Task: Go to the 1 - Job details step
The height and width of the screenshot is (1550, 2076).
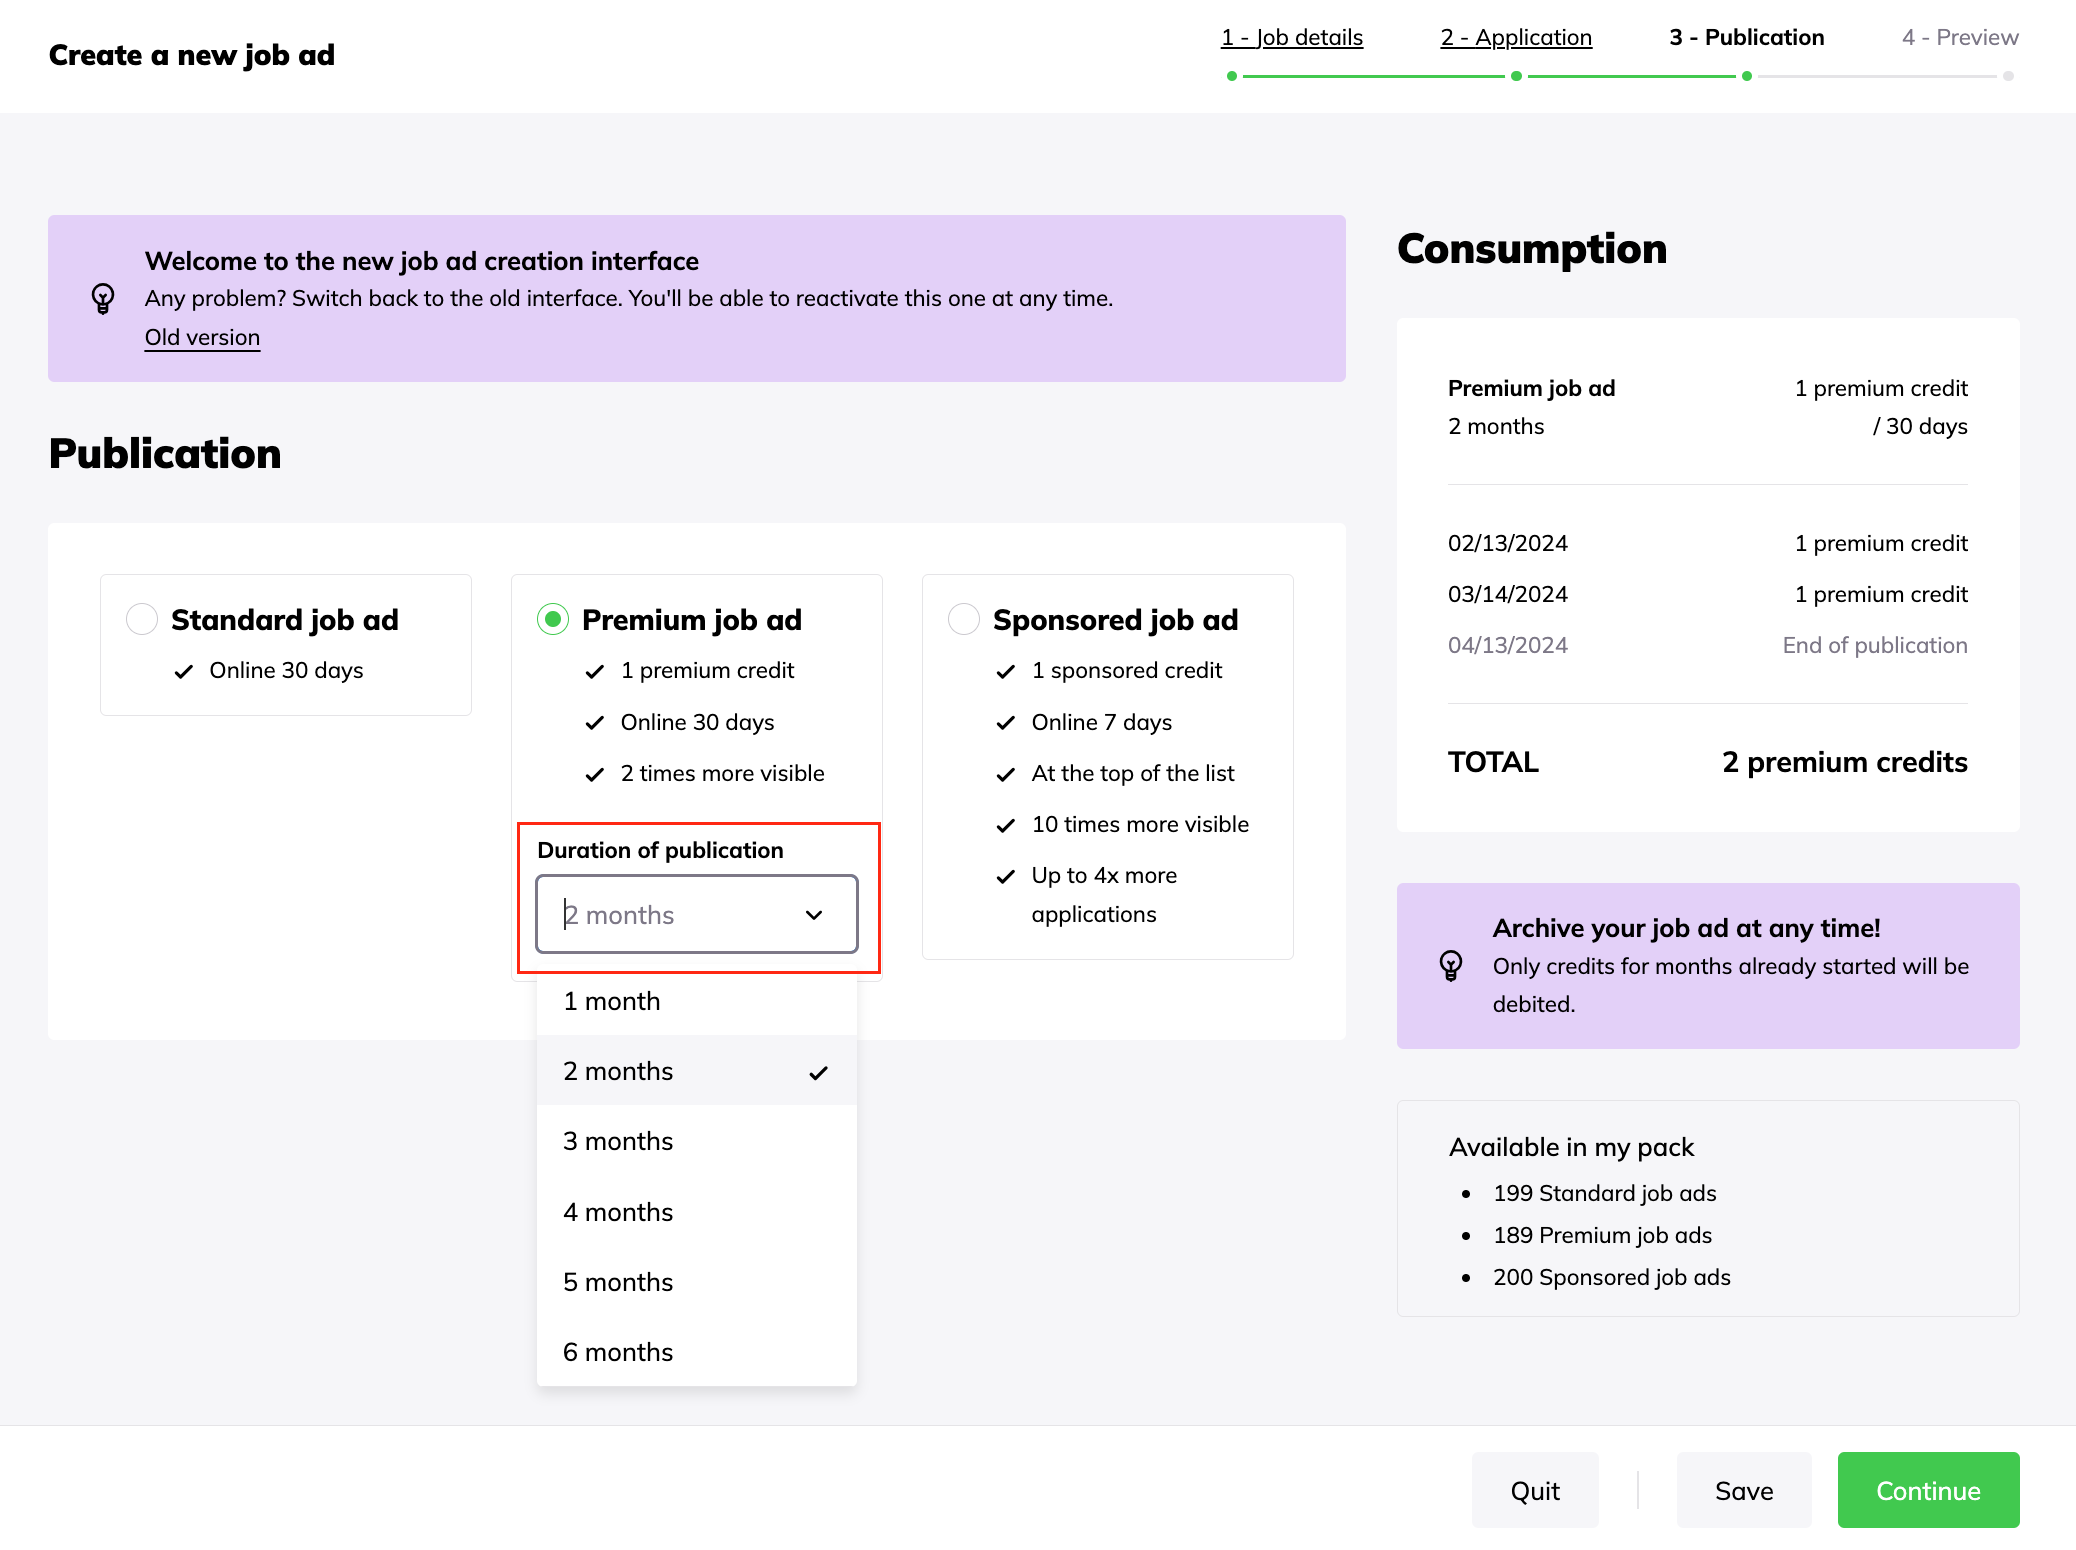Action: click(x=1291, y=37)
